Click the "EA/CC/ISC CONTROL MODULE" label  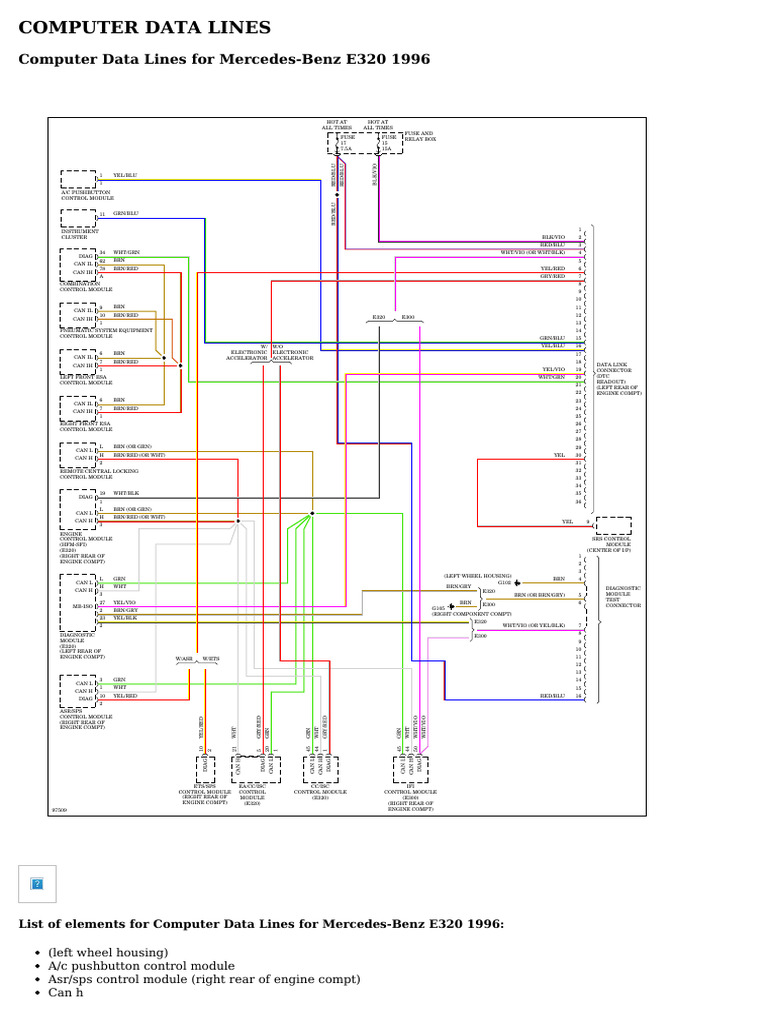coord(252,794)
